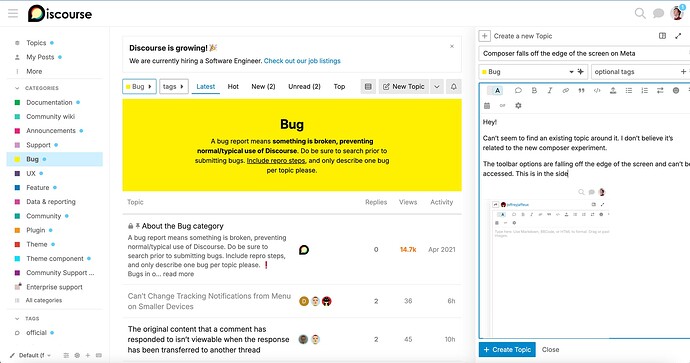690x363 pixels.
Task: Click the topic title input field
Action: pos(584,53)
